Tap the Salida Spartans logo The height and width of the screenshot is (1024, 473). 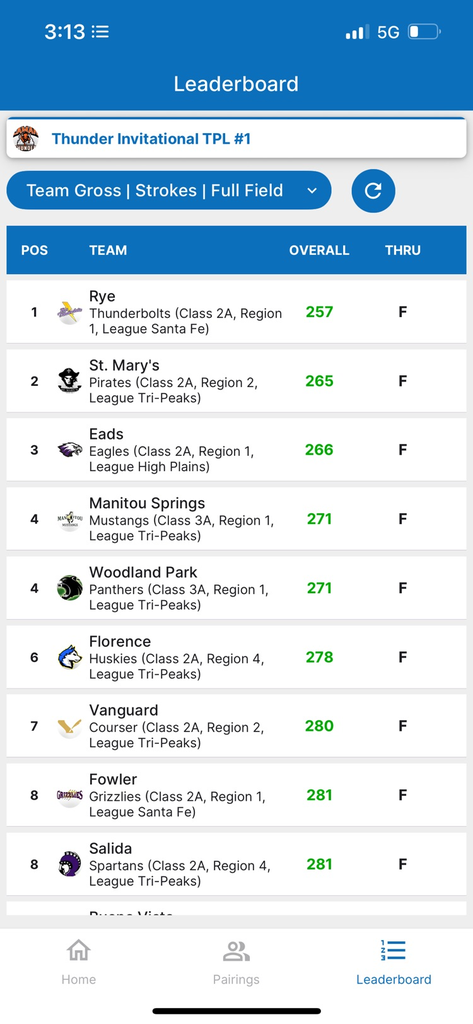[70, 864]
